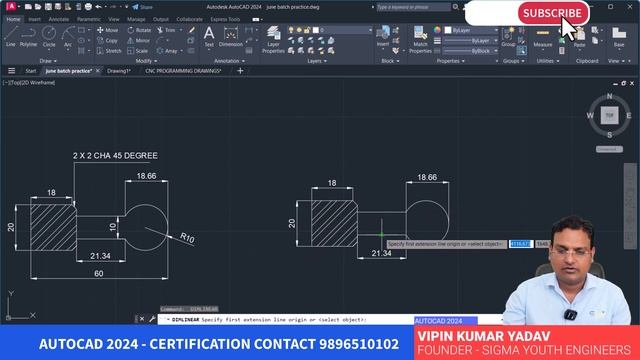Activate the Rotate command
Image resolution: width=640 pixels, height=360 pixels.
[139, 30]
